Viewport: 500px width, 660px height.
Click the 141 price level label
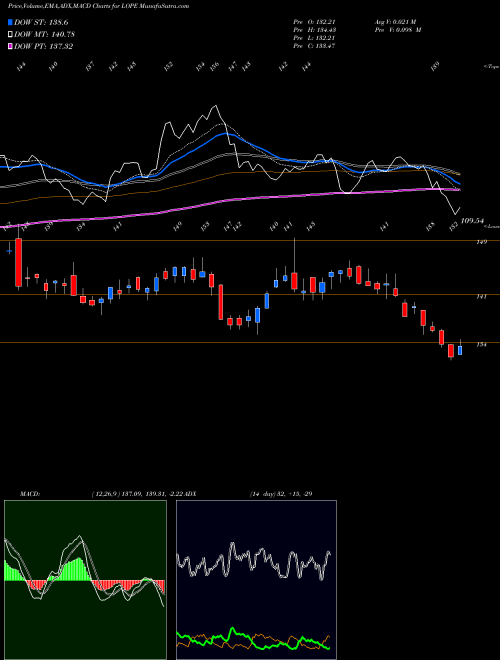[x=482, y=296]
